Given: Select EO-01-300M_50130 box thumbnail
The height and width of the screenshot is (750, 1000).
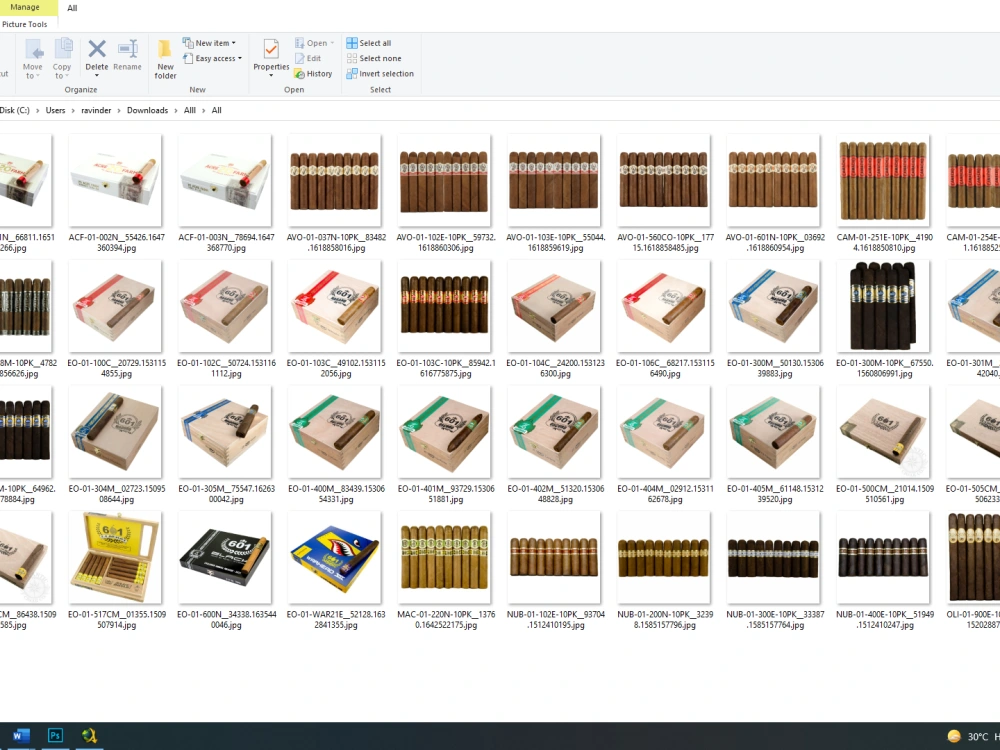Looking at the screenshot, I should (774, 305).
